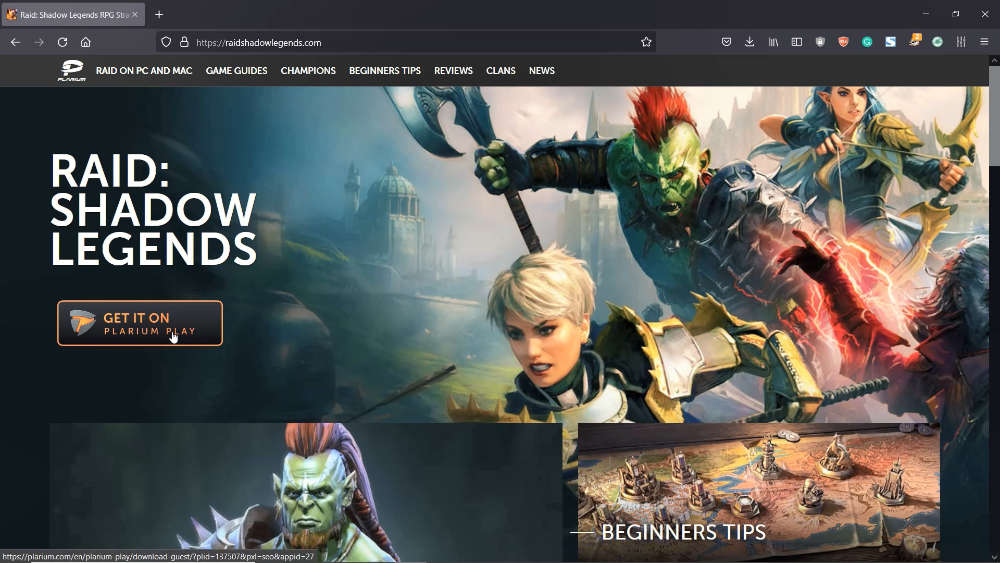
Task: Open a new tab with the plus button
Action: tap(159, 14)
